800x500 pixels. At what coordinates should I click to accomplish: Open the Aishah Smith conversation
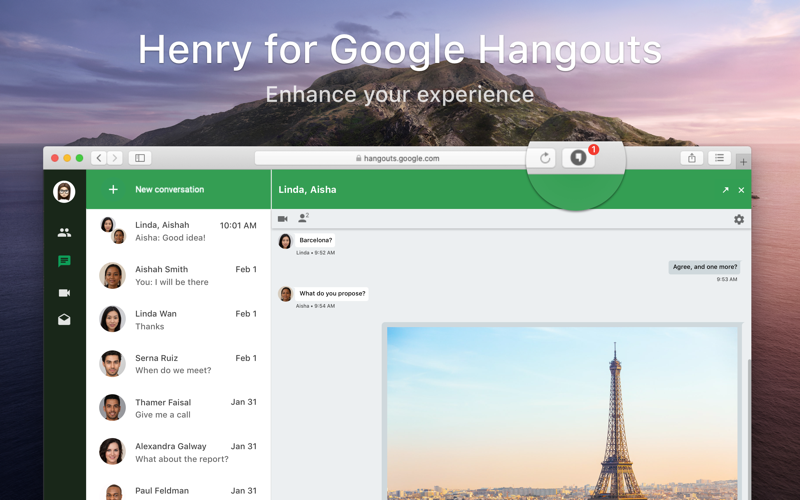pyautogui.click(x=179, y=276)
